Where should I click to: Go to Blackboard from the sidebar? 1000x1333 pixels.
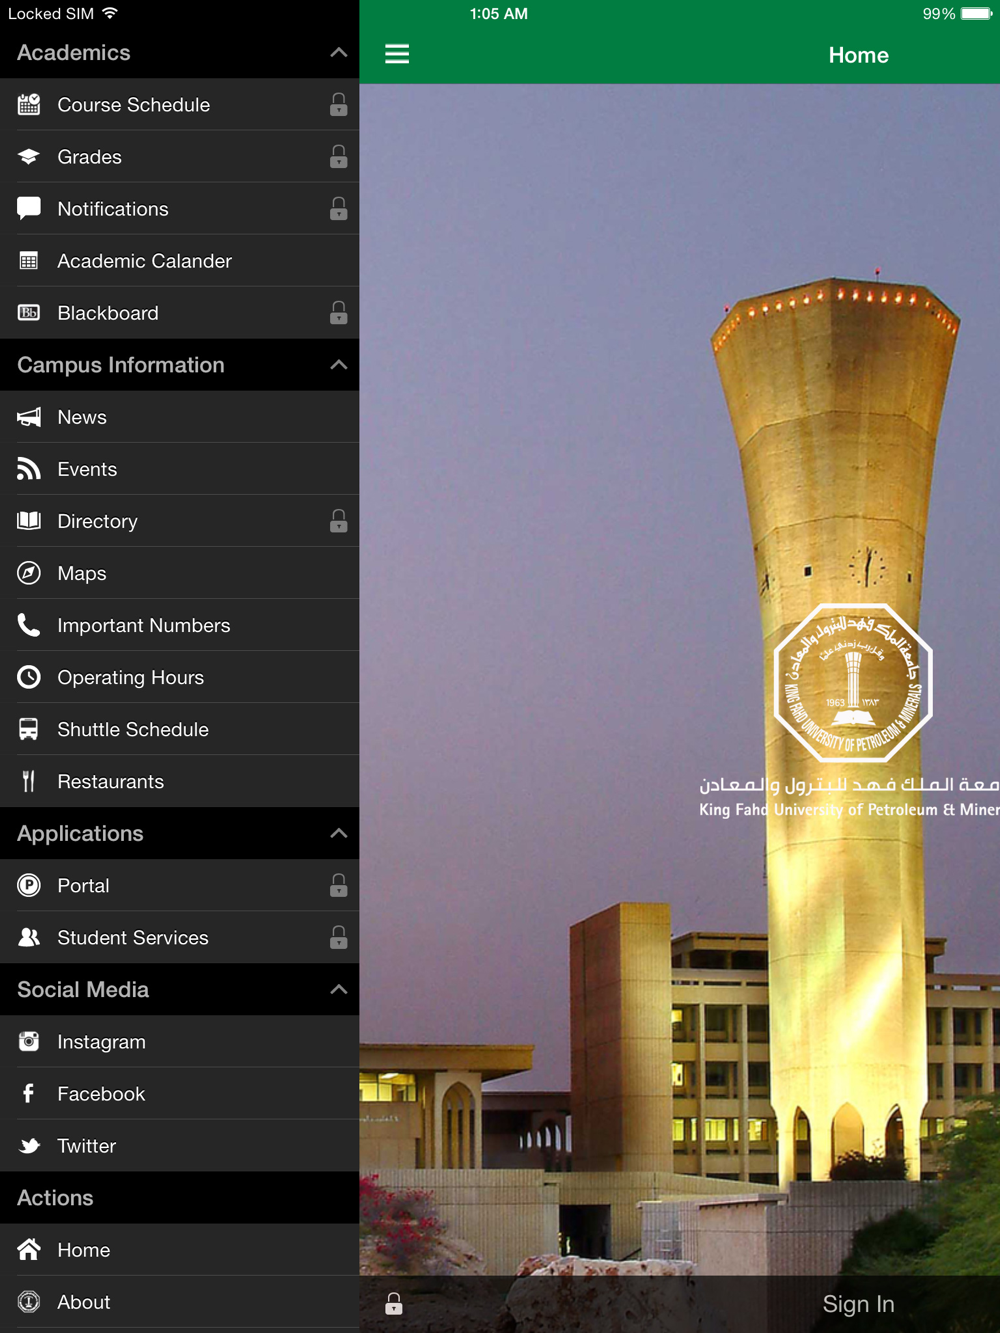point(180,313)
